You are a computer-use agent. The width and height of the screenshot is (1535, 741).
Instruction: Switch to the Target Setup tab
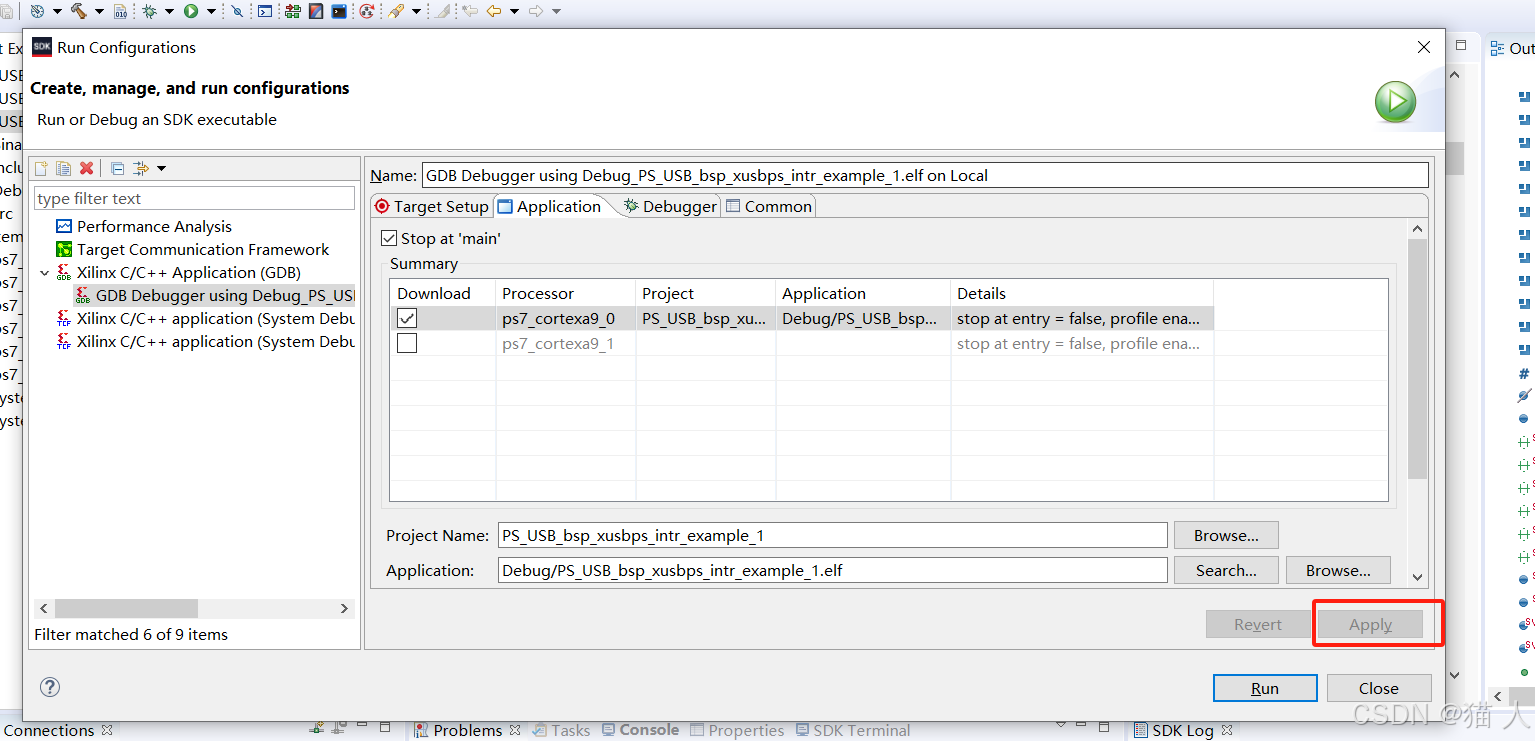[431, 206]
